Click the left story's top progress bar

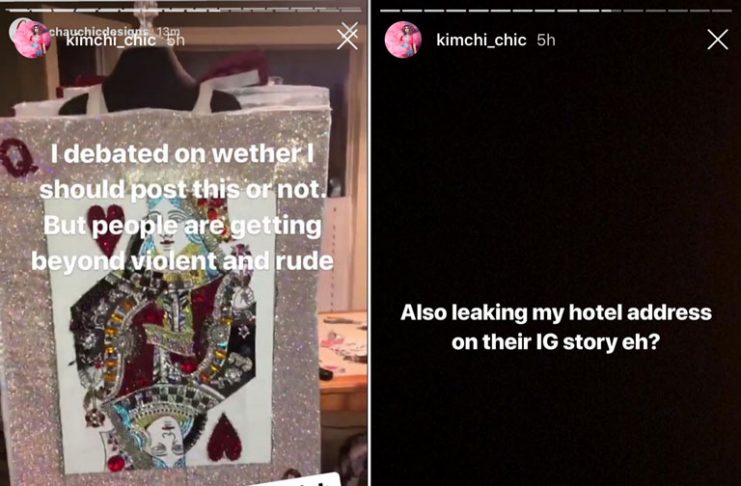184,9
